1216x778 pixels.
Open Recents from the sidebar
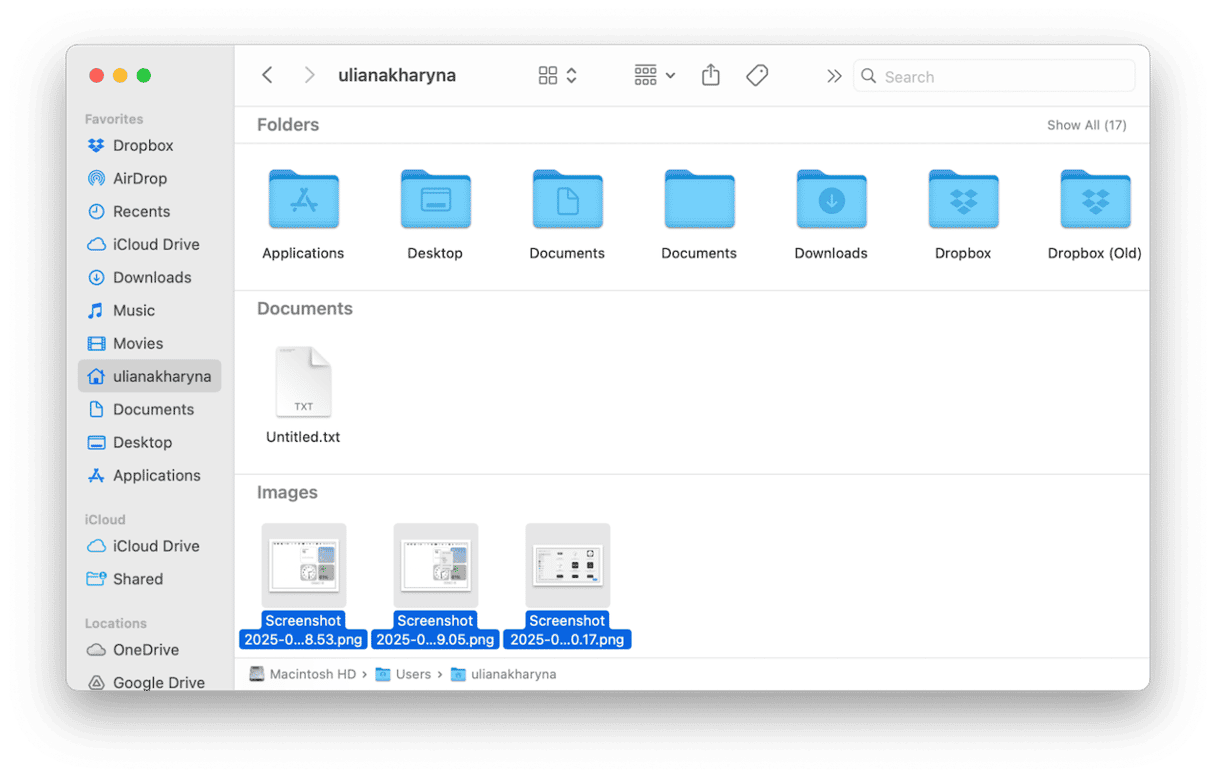pos(141,211)
